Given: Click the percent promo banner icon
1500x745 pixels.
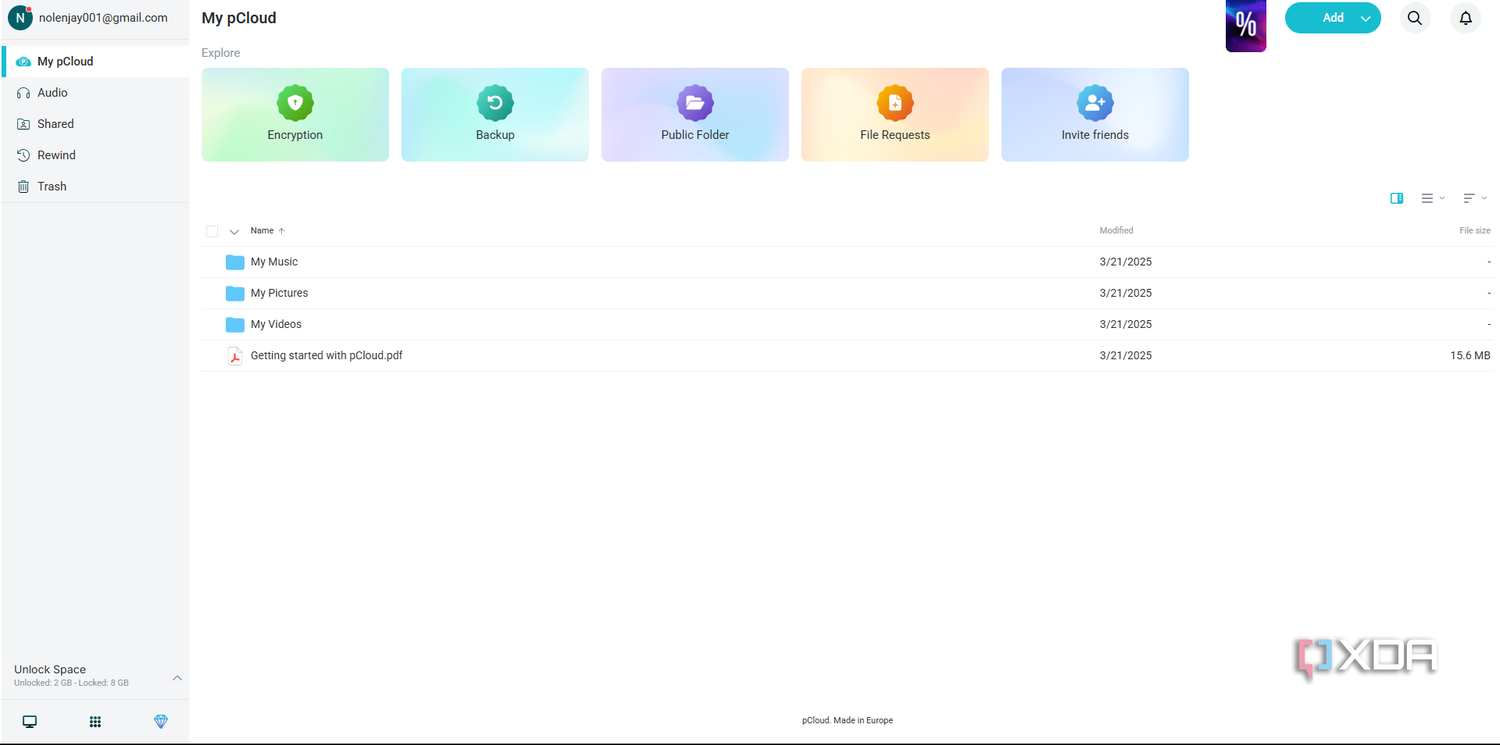Looking at the screenshot, I should coord(1246,25).
